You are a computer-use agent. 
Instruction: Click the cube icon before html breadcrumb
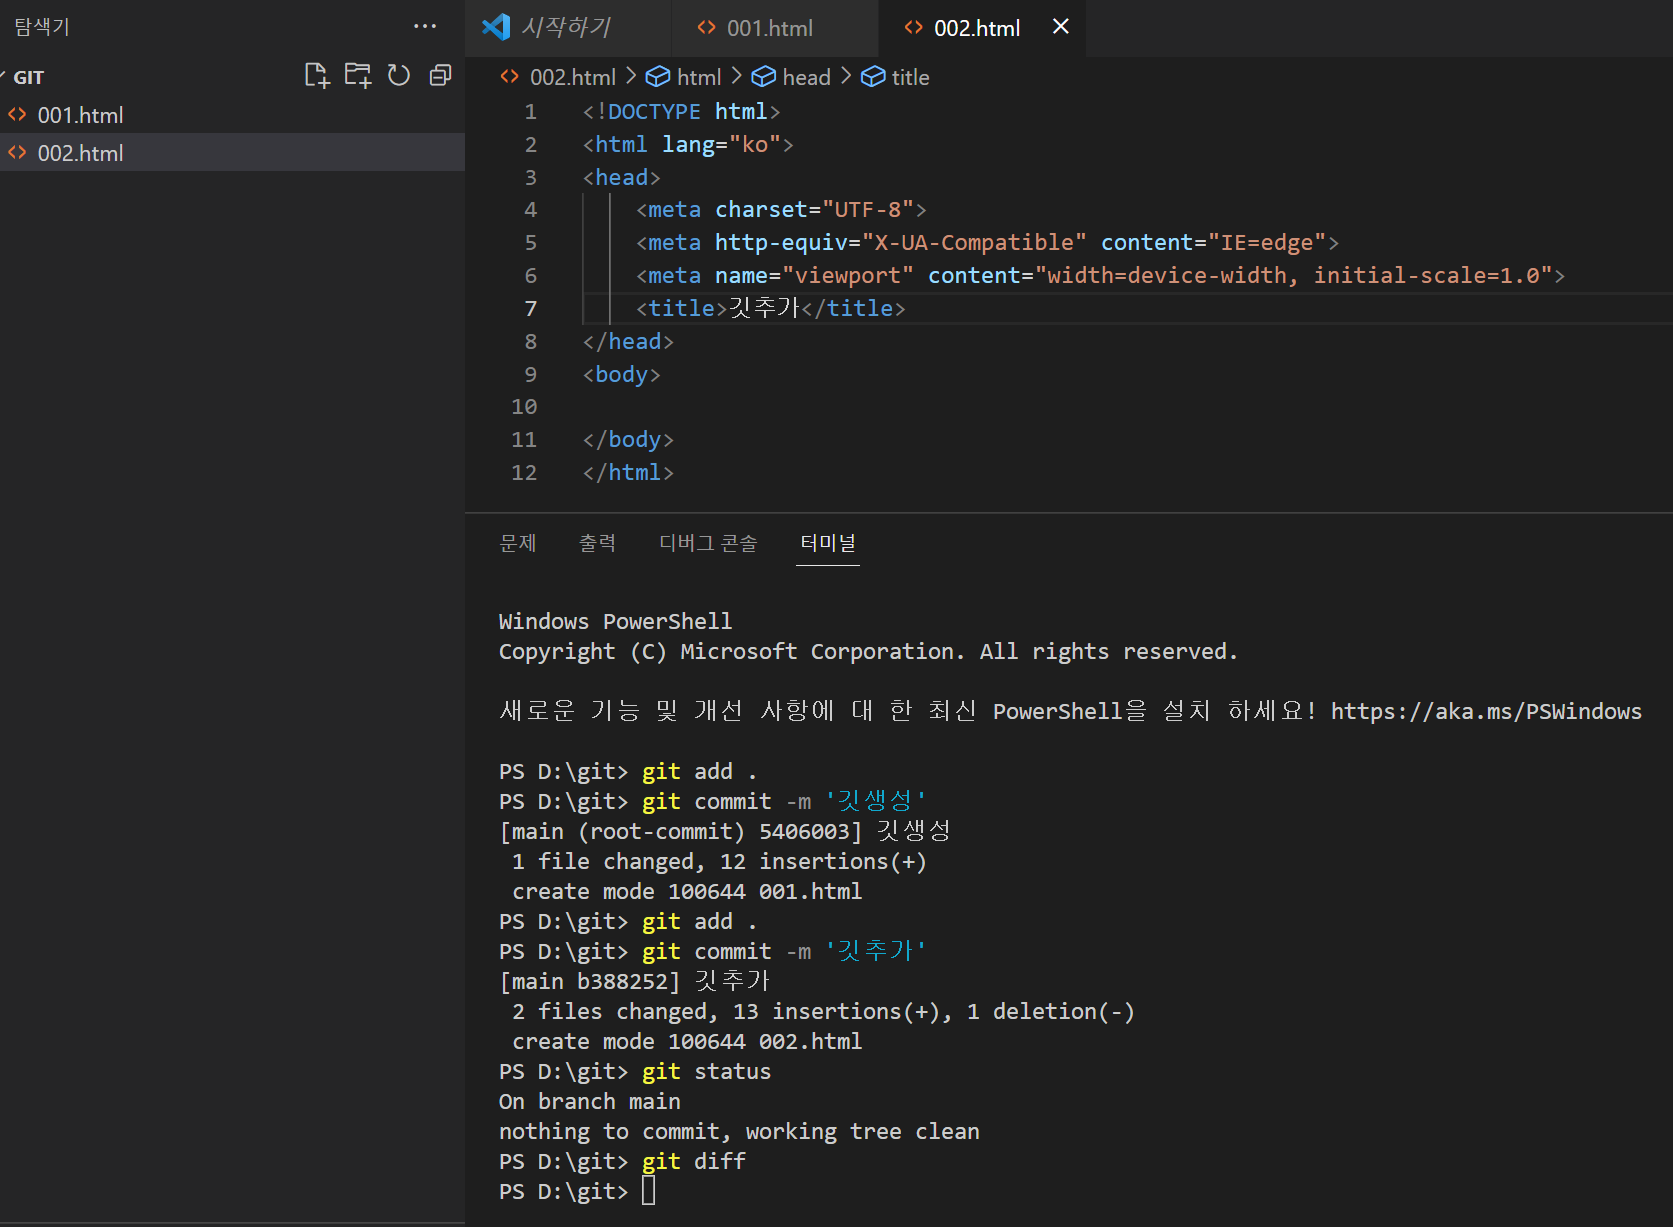point(658,77)
